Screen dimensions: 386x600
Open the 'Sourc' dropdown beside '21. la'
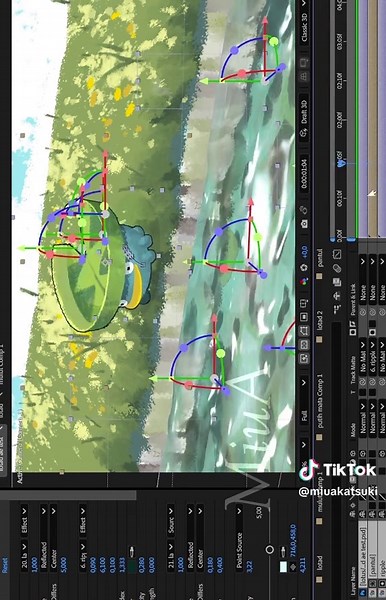click(x=171, y=520)
